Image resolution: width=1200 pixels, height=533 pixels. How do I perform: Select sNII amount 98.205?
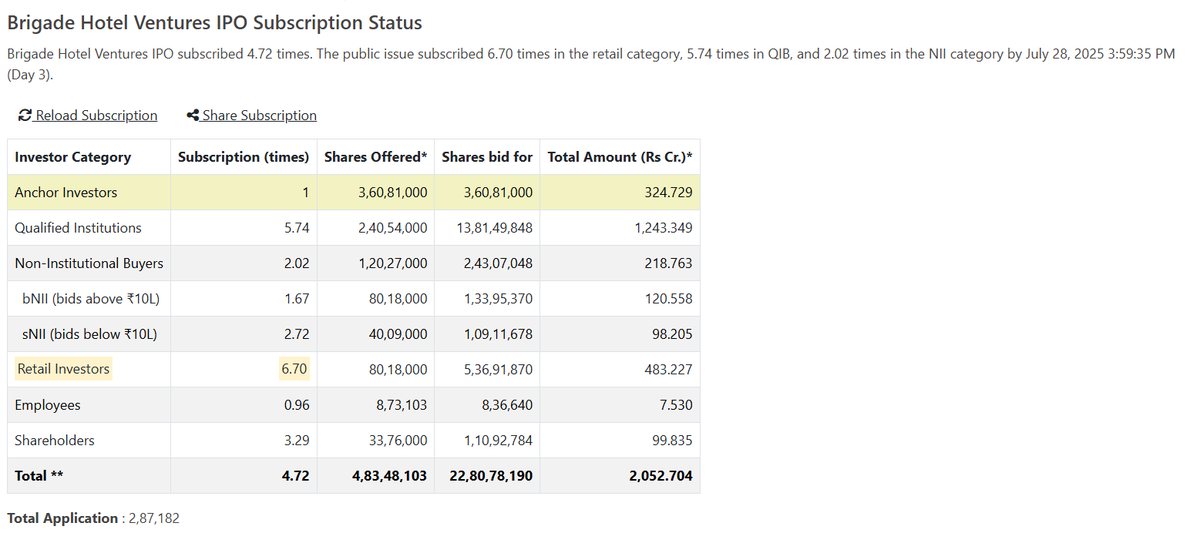pos(673,334)
